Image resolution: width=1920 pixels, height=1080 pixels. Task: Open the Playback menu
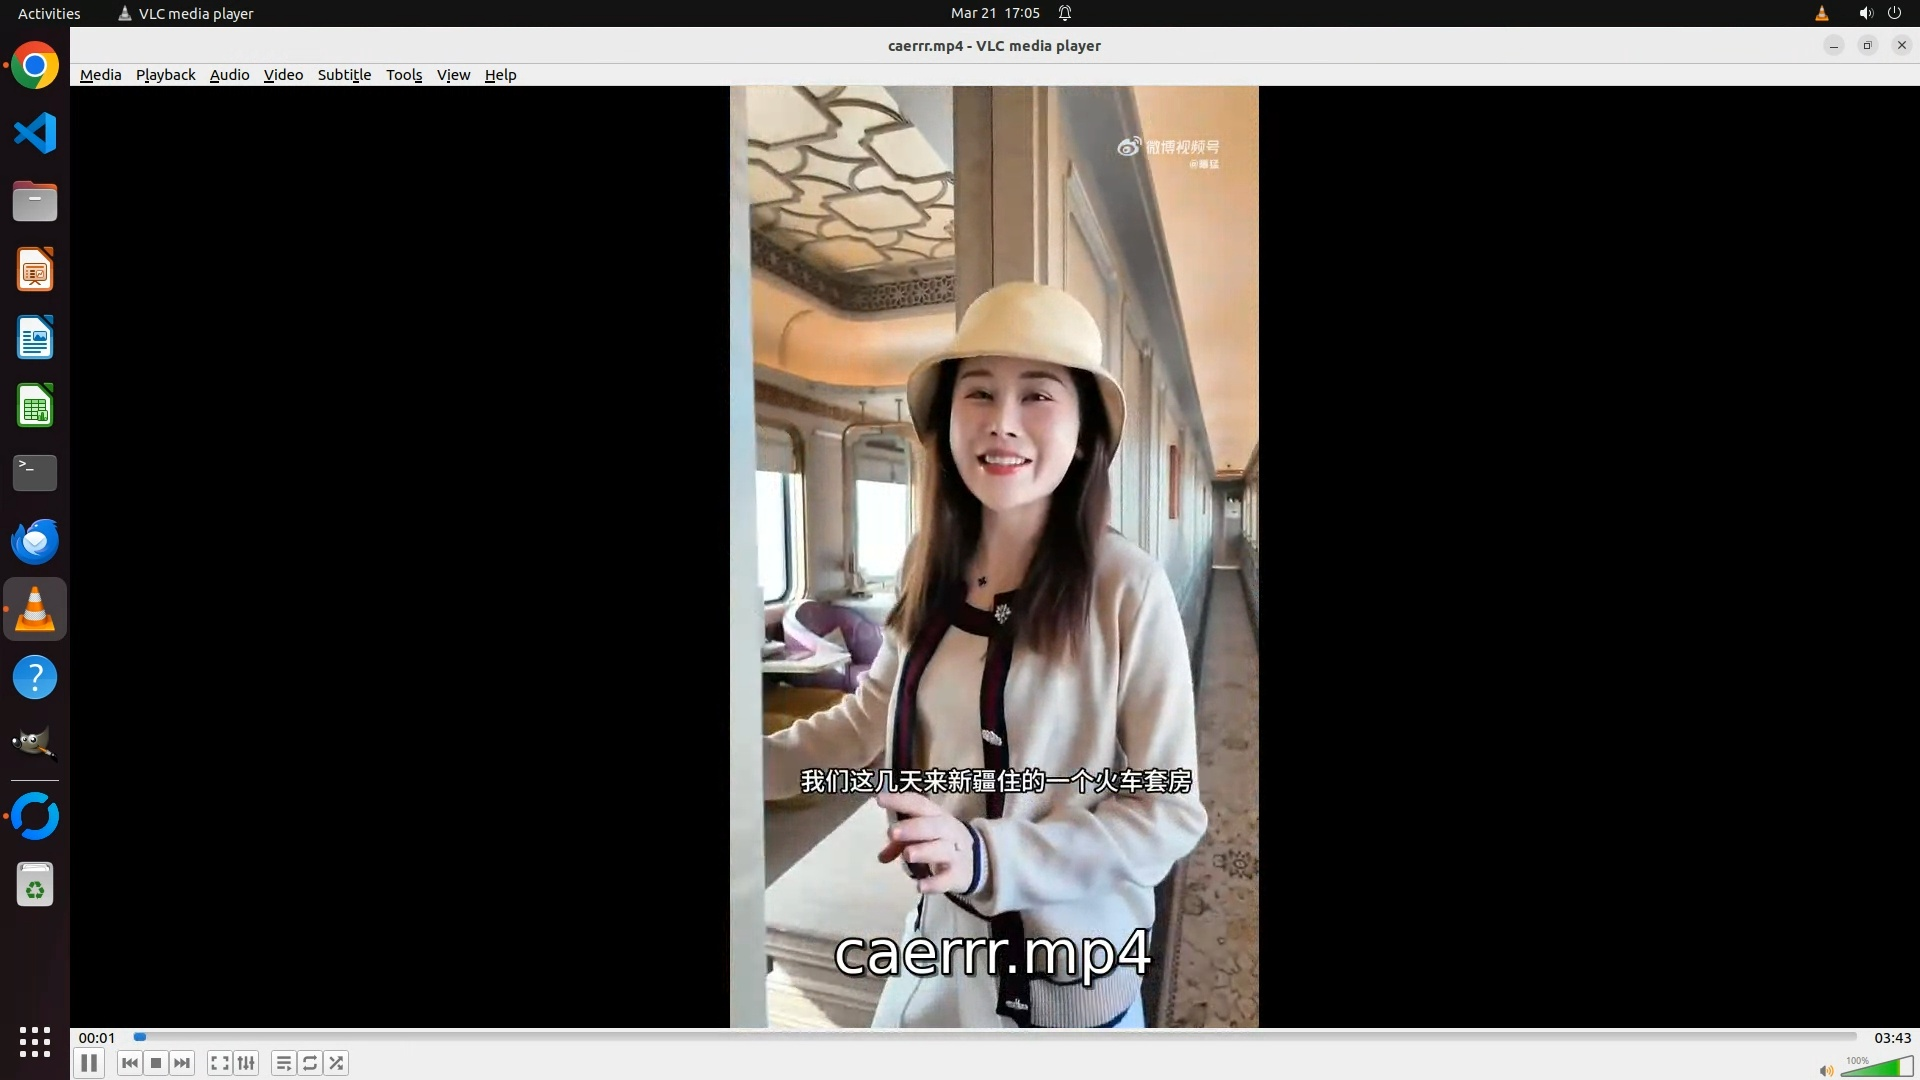coord(165,75)
